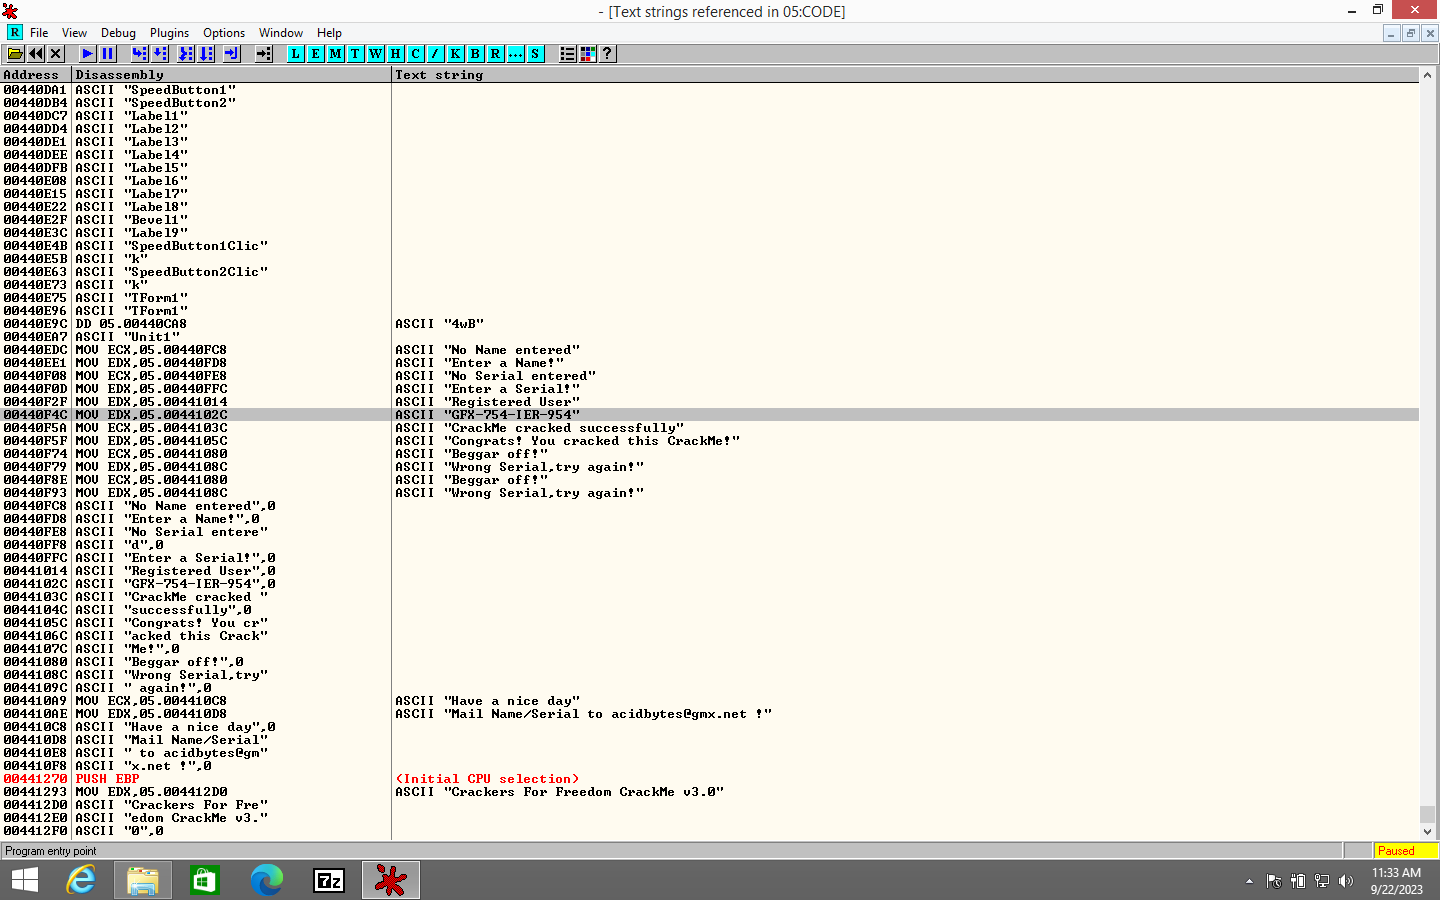The height and width of the screenshot is (900, 1440).
Task: Select the "Congrats! You cracked this CrackMe!" row
Action: tap(709, 441)
